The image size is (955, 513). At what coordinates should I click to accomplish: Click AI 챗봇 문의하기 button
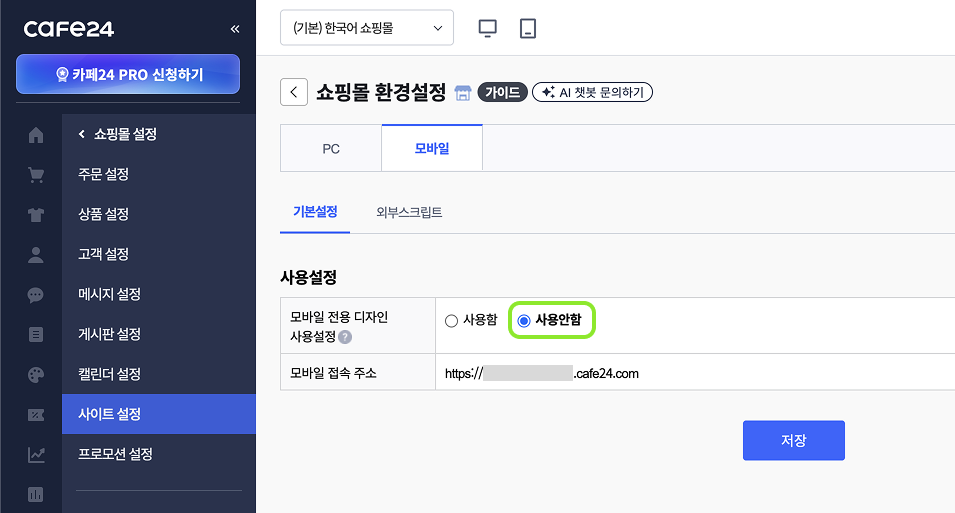593,92
